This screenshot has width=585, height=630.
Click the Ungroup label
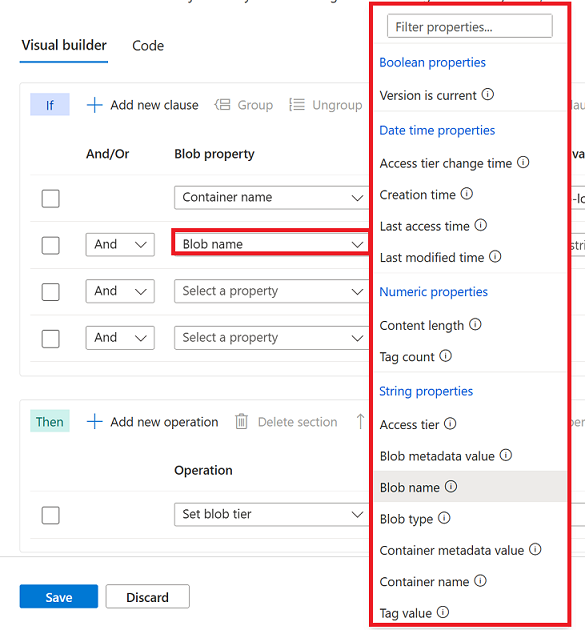[338, 105]
